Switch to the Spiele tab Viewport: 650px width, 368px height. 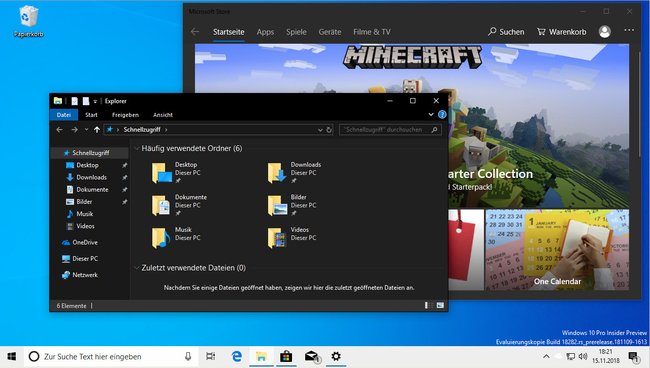pyautogui.click(x=296, y=32)
